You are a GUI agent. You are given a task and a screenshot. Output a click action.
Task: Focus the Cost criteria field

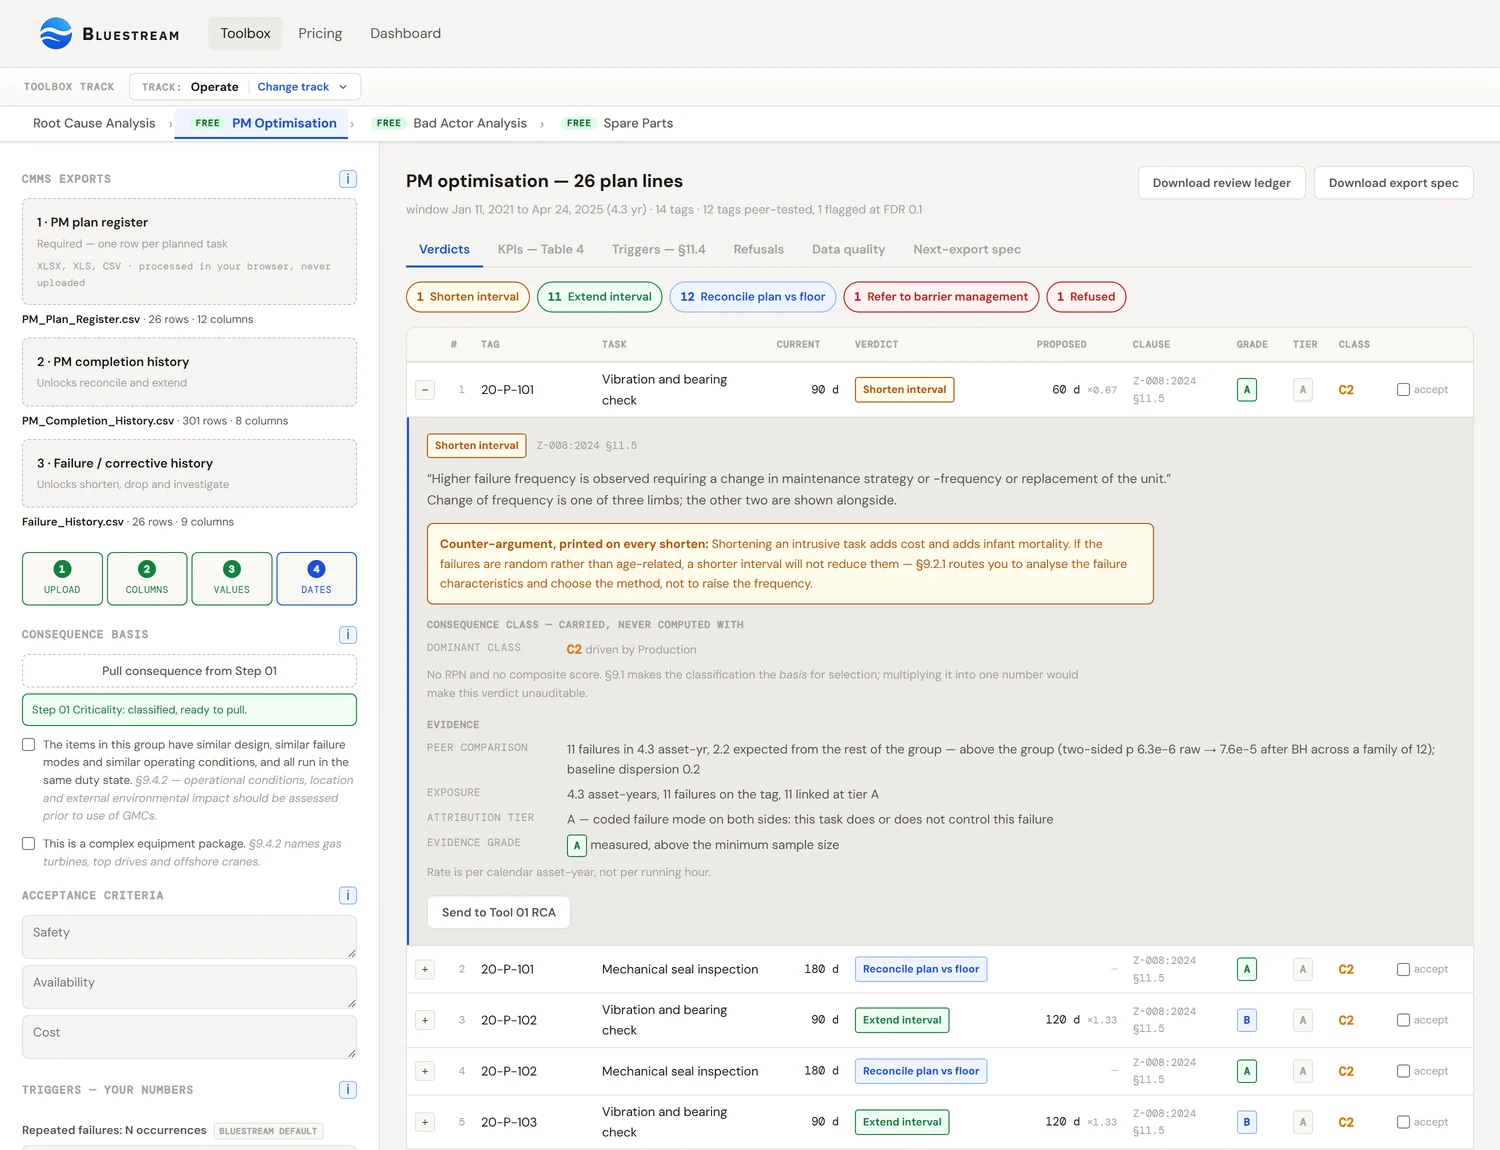pos(189,1037)
